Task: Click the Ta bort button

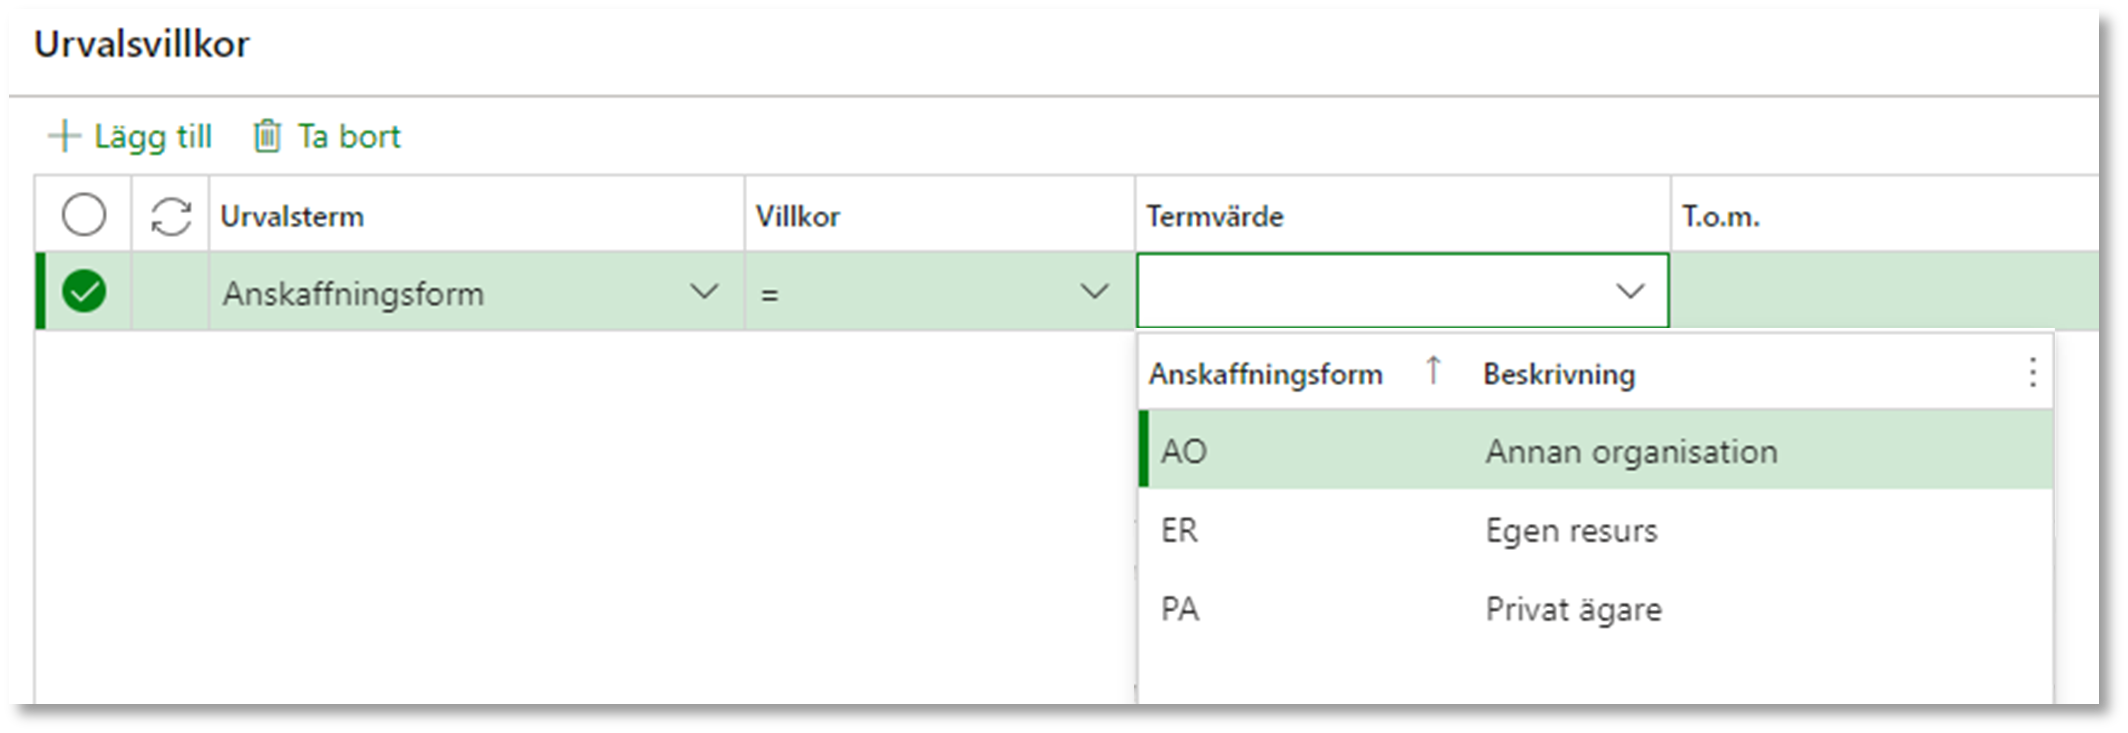Action: point(327,136)
